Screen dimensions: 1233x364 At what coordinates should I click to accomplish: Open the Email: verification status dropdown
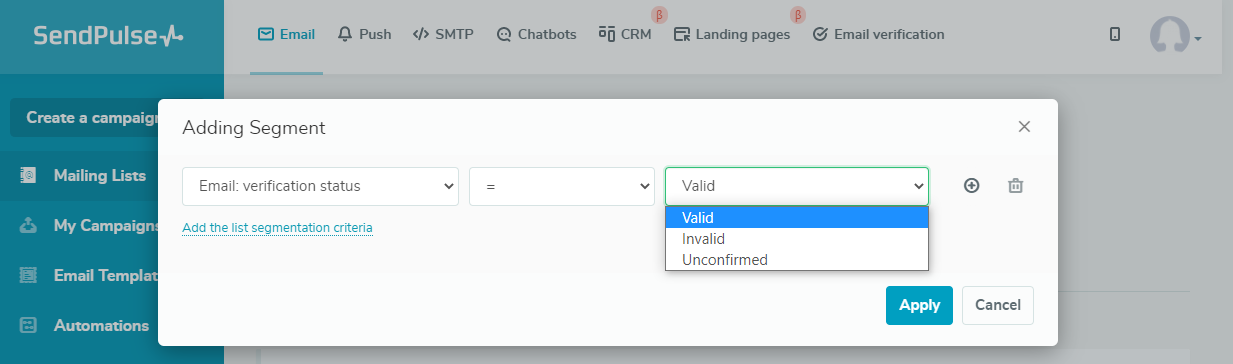coord(320,186)
